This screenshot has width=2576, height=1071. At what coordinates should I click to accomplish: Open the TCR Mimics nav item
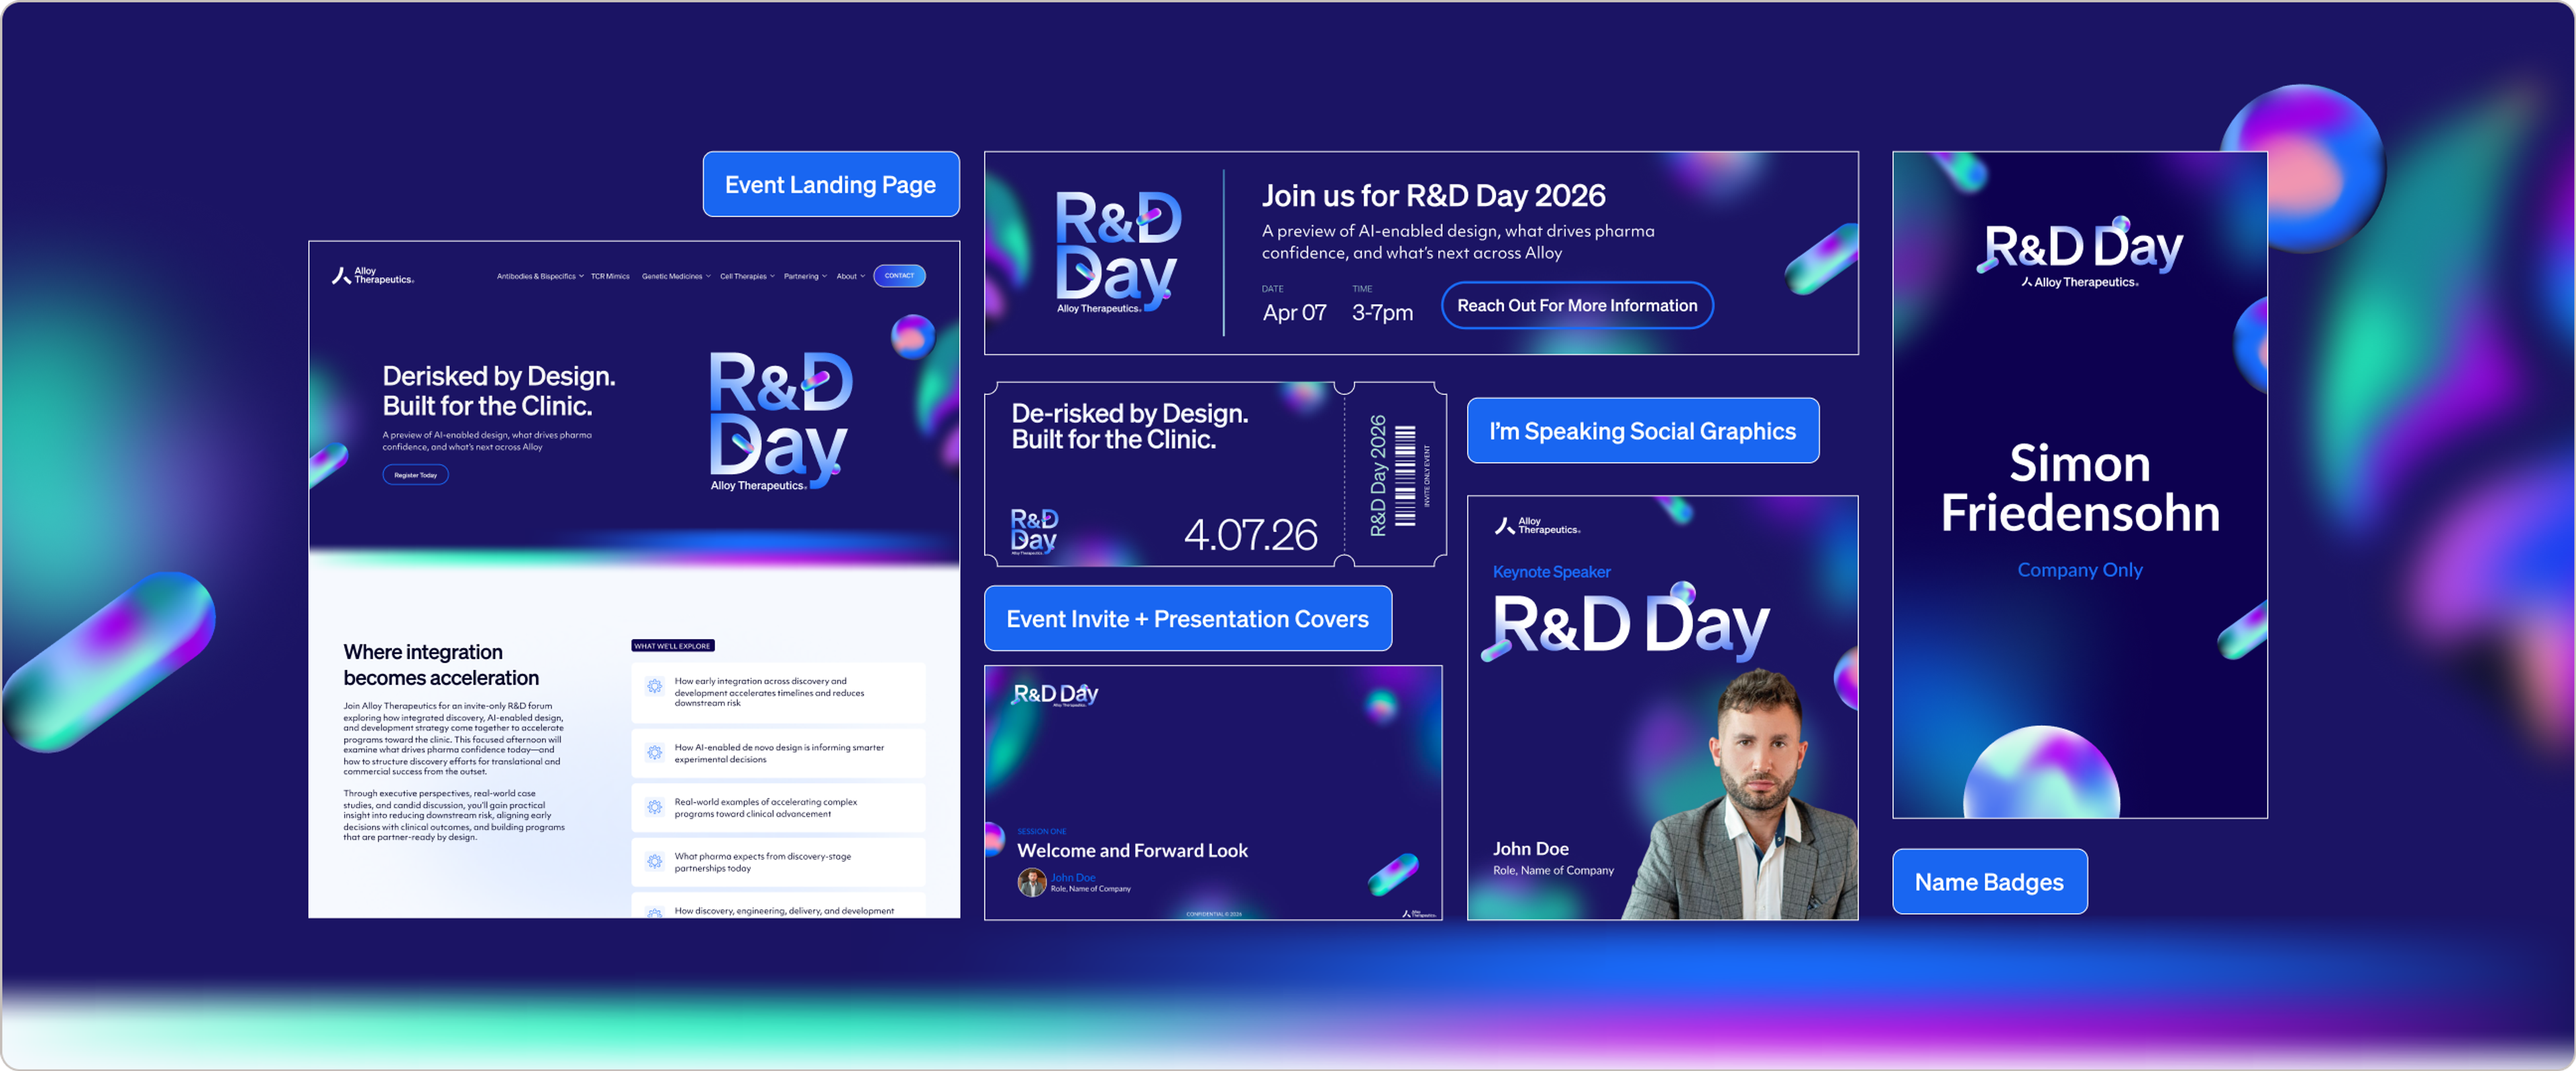(x=610, y=276)
